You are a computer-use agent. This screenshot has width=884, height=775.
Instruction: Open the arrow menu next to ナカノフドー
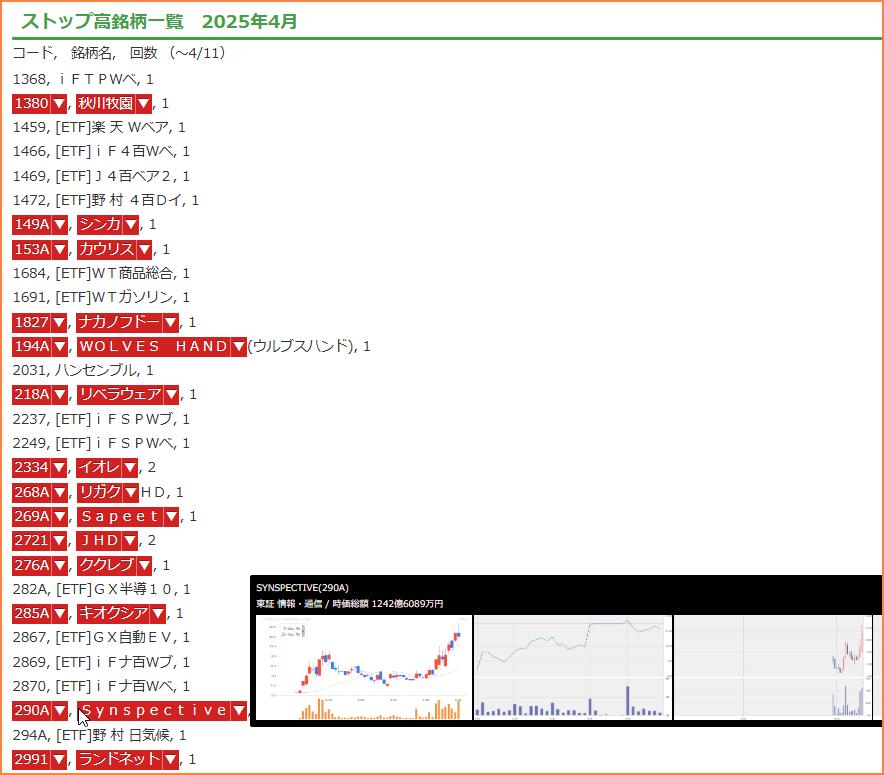(x=171, y=322)
